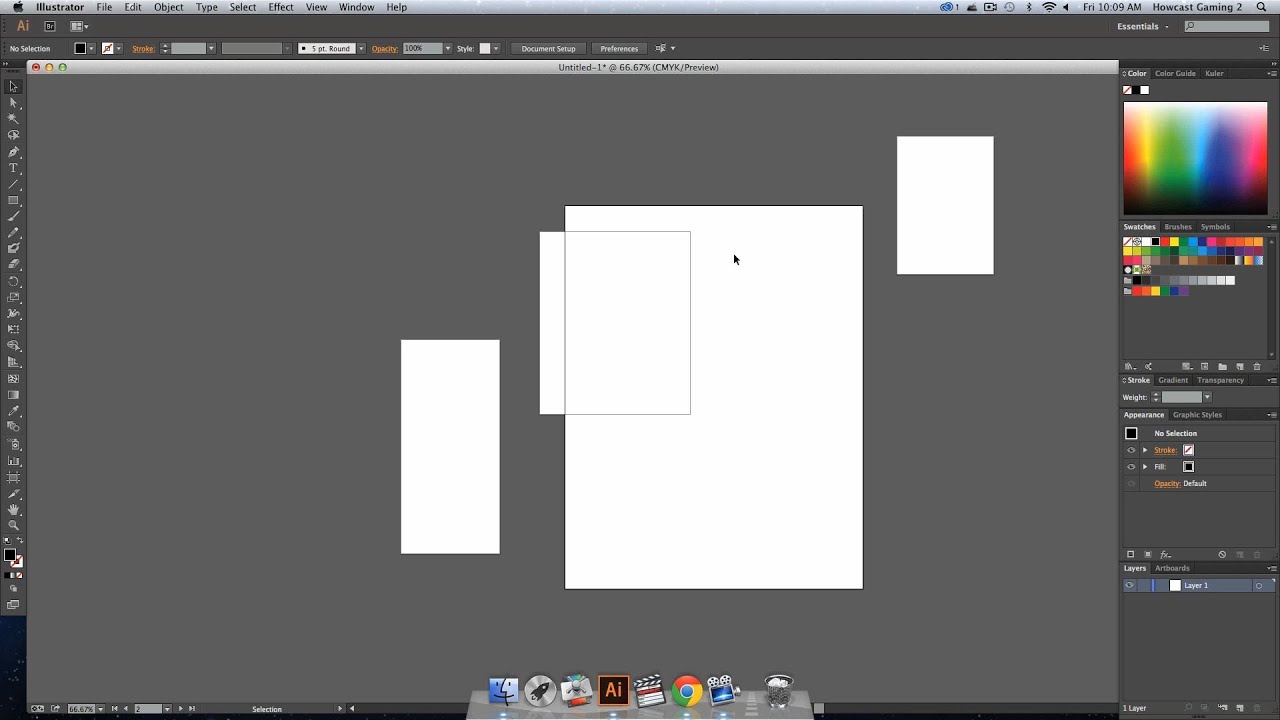Select the Artboard tool

pyautogui.click(x=14, y=477)
